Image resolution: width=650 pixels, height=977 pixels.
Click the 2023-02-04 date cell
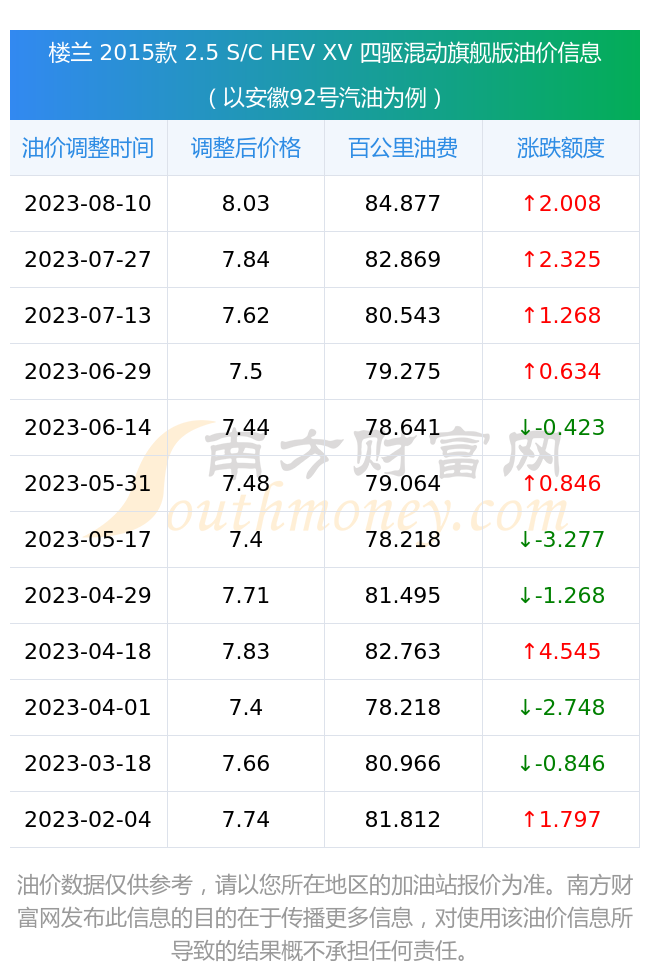88,819
